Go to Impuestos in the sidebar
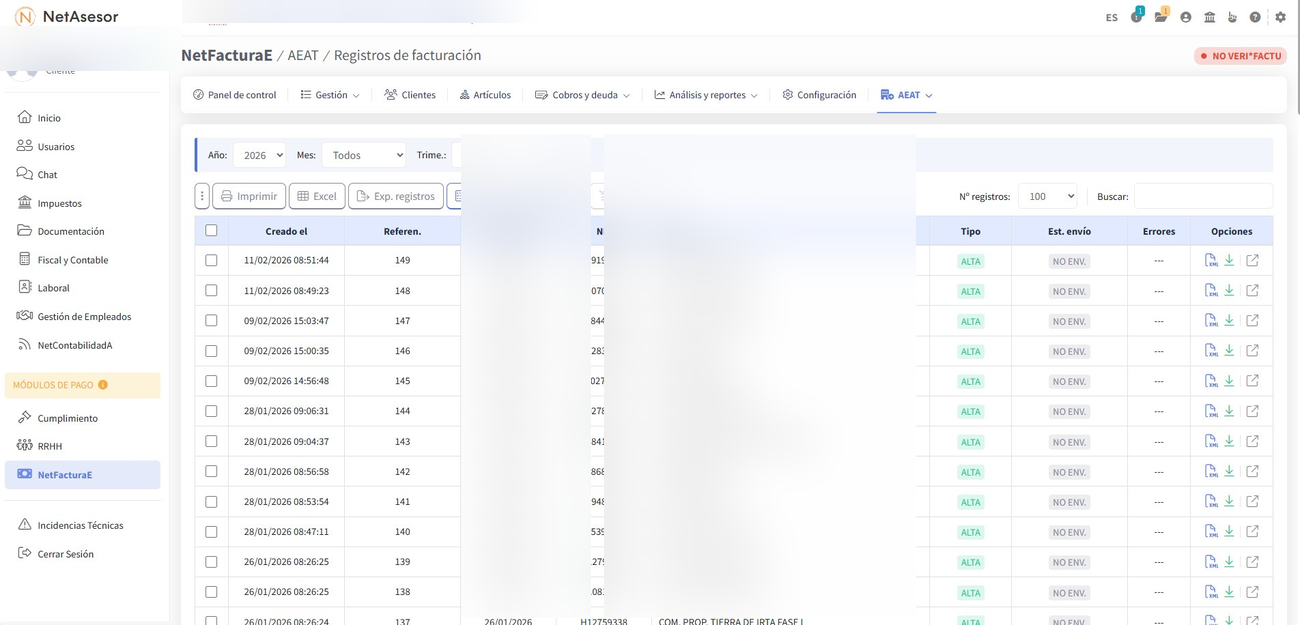Image resolution: width=1300 pixels, height=625 pixels. 59,203
